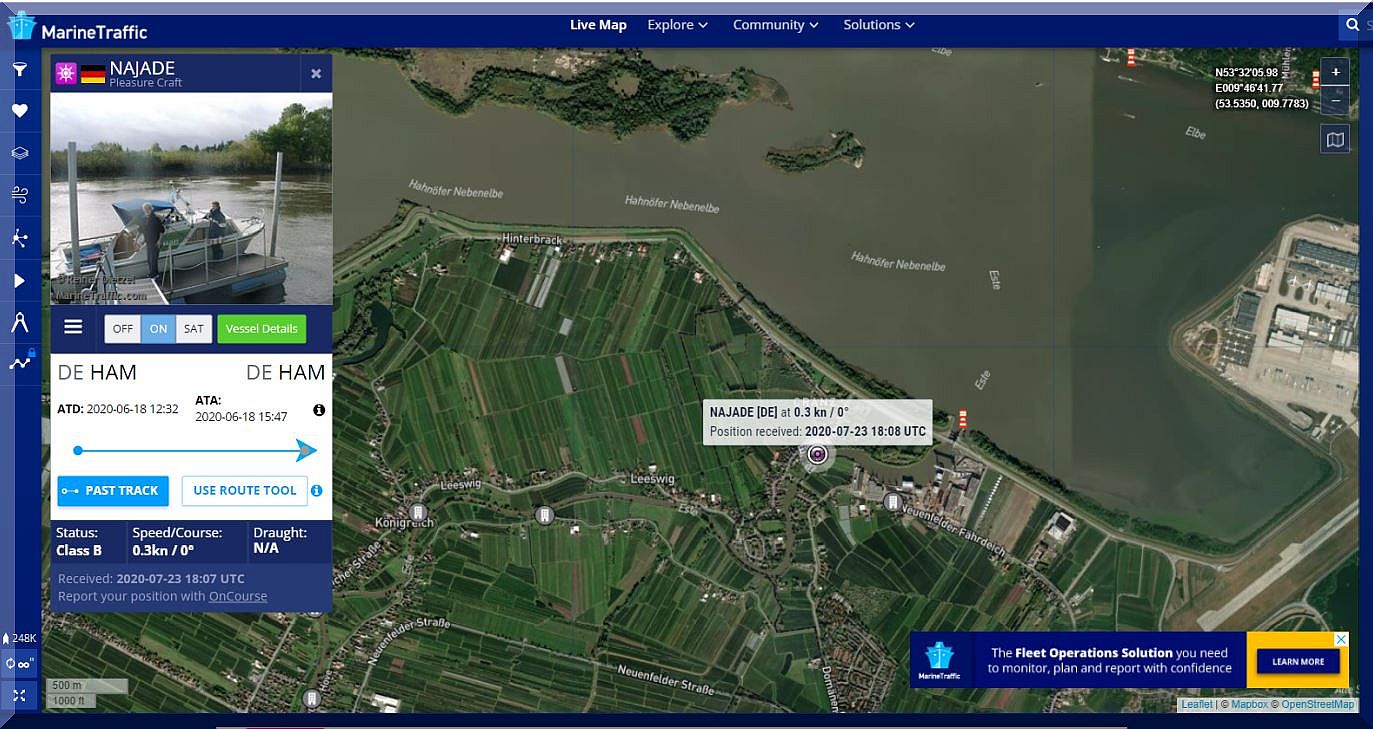
Task: Open the filter funnel icon in sidebar
Action: point(19,70)
